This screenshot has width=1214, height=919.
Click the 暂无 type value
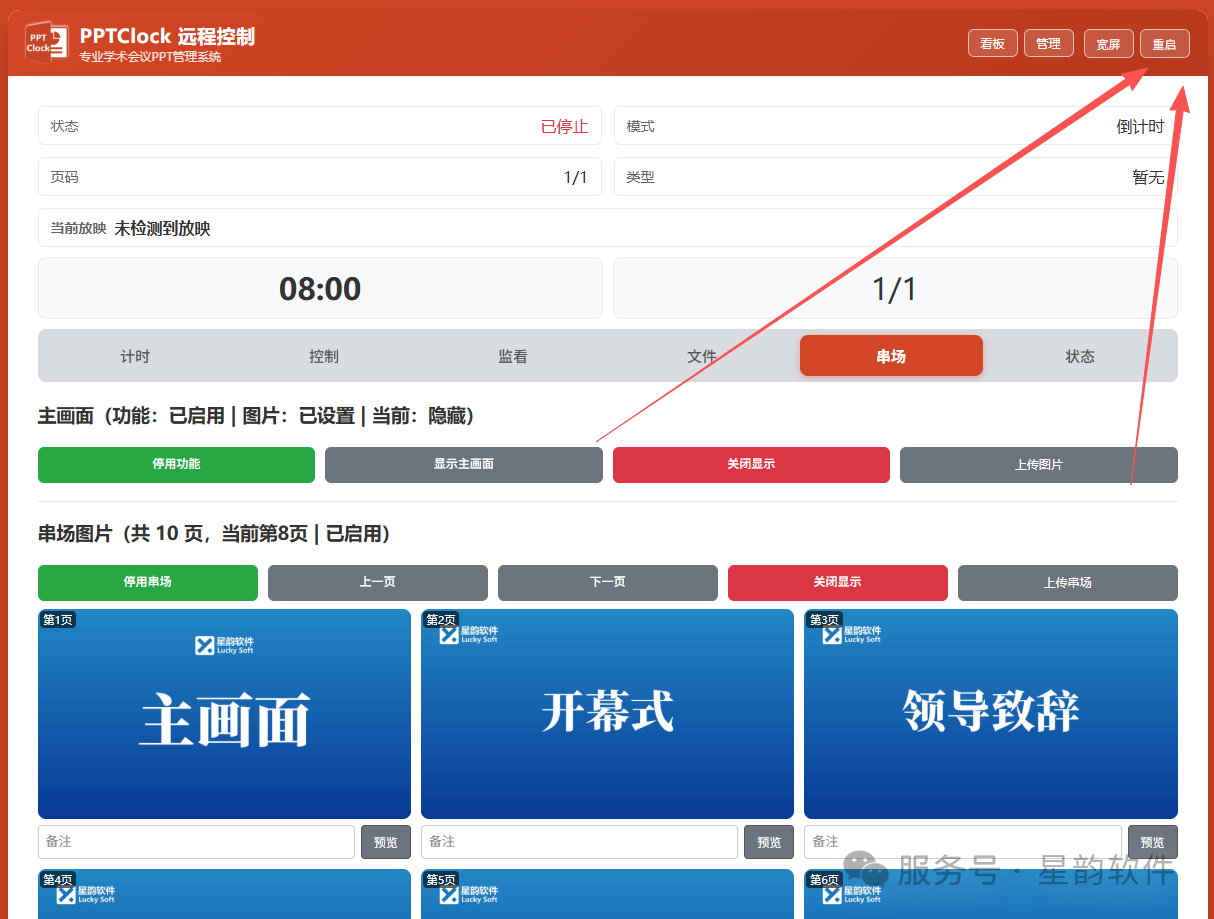tap(1149, 178)
